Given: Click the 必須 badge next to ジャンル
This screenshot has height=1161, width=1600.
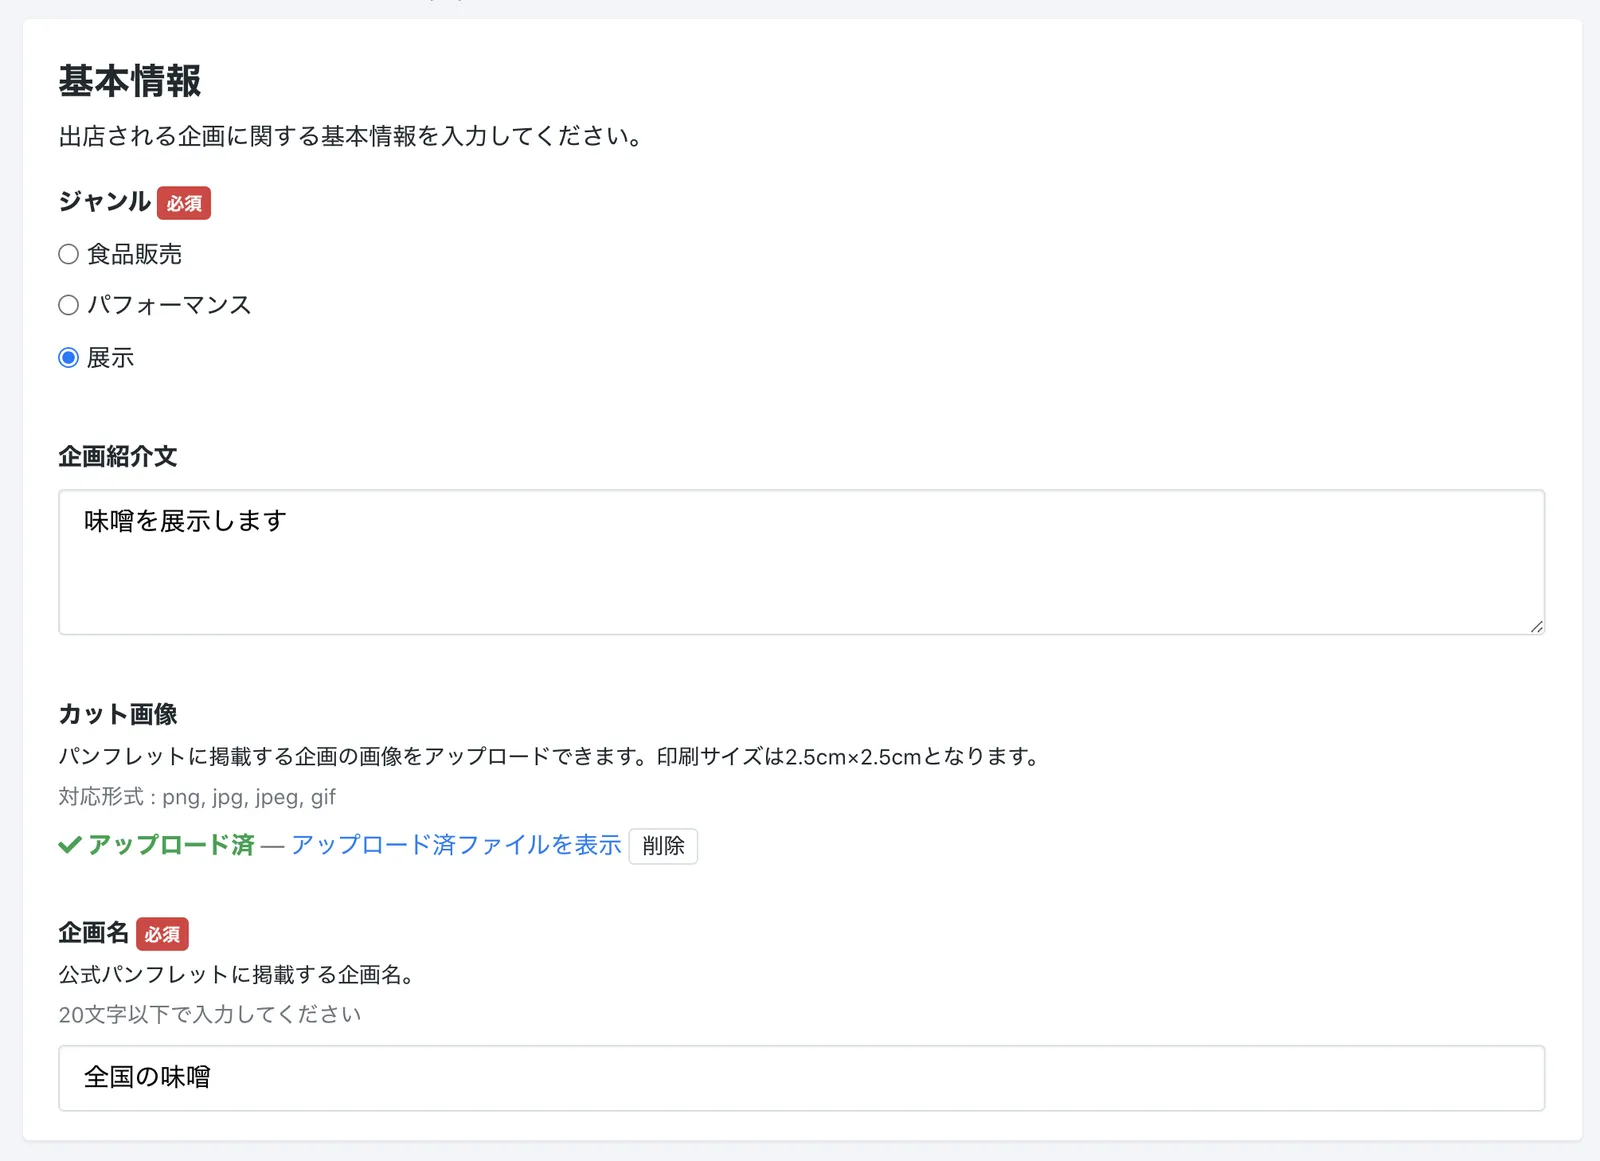Looking at the screenshot, I should tap(184, 203).
